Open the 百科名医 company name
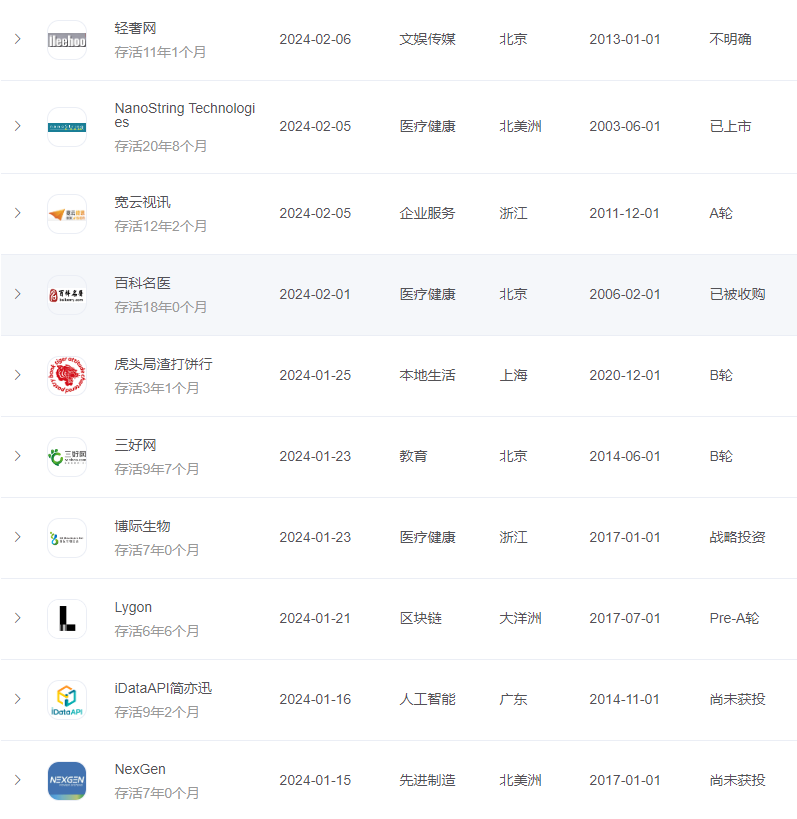This screenshot has height=819, width=797. point(143,283)
